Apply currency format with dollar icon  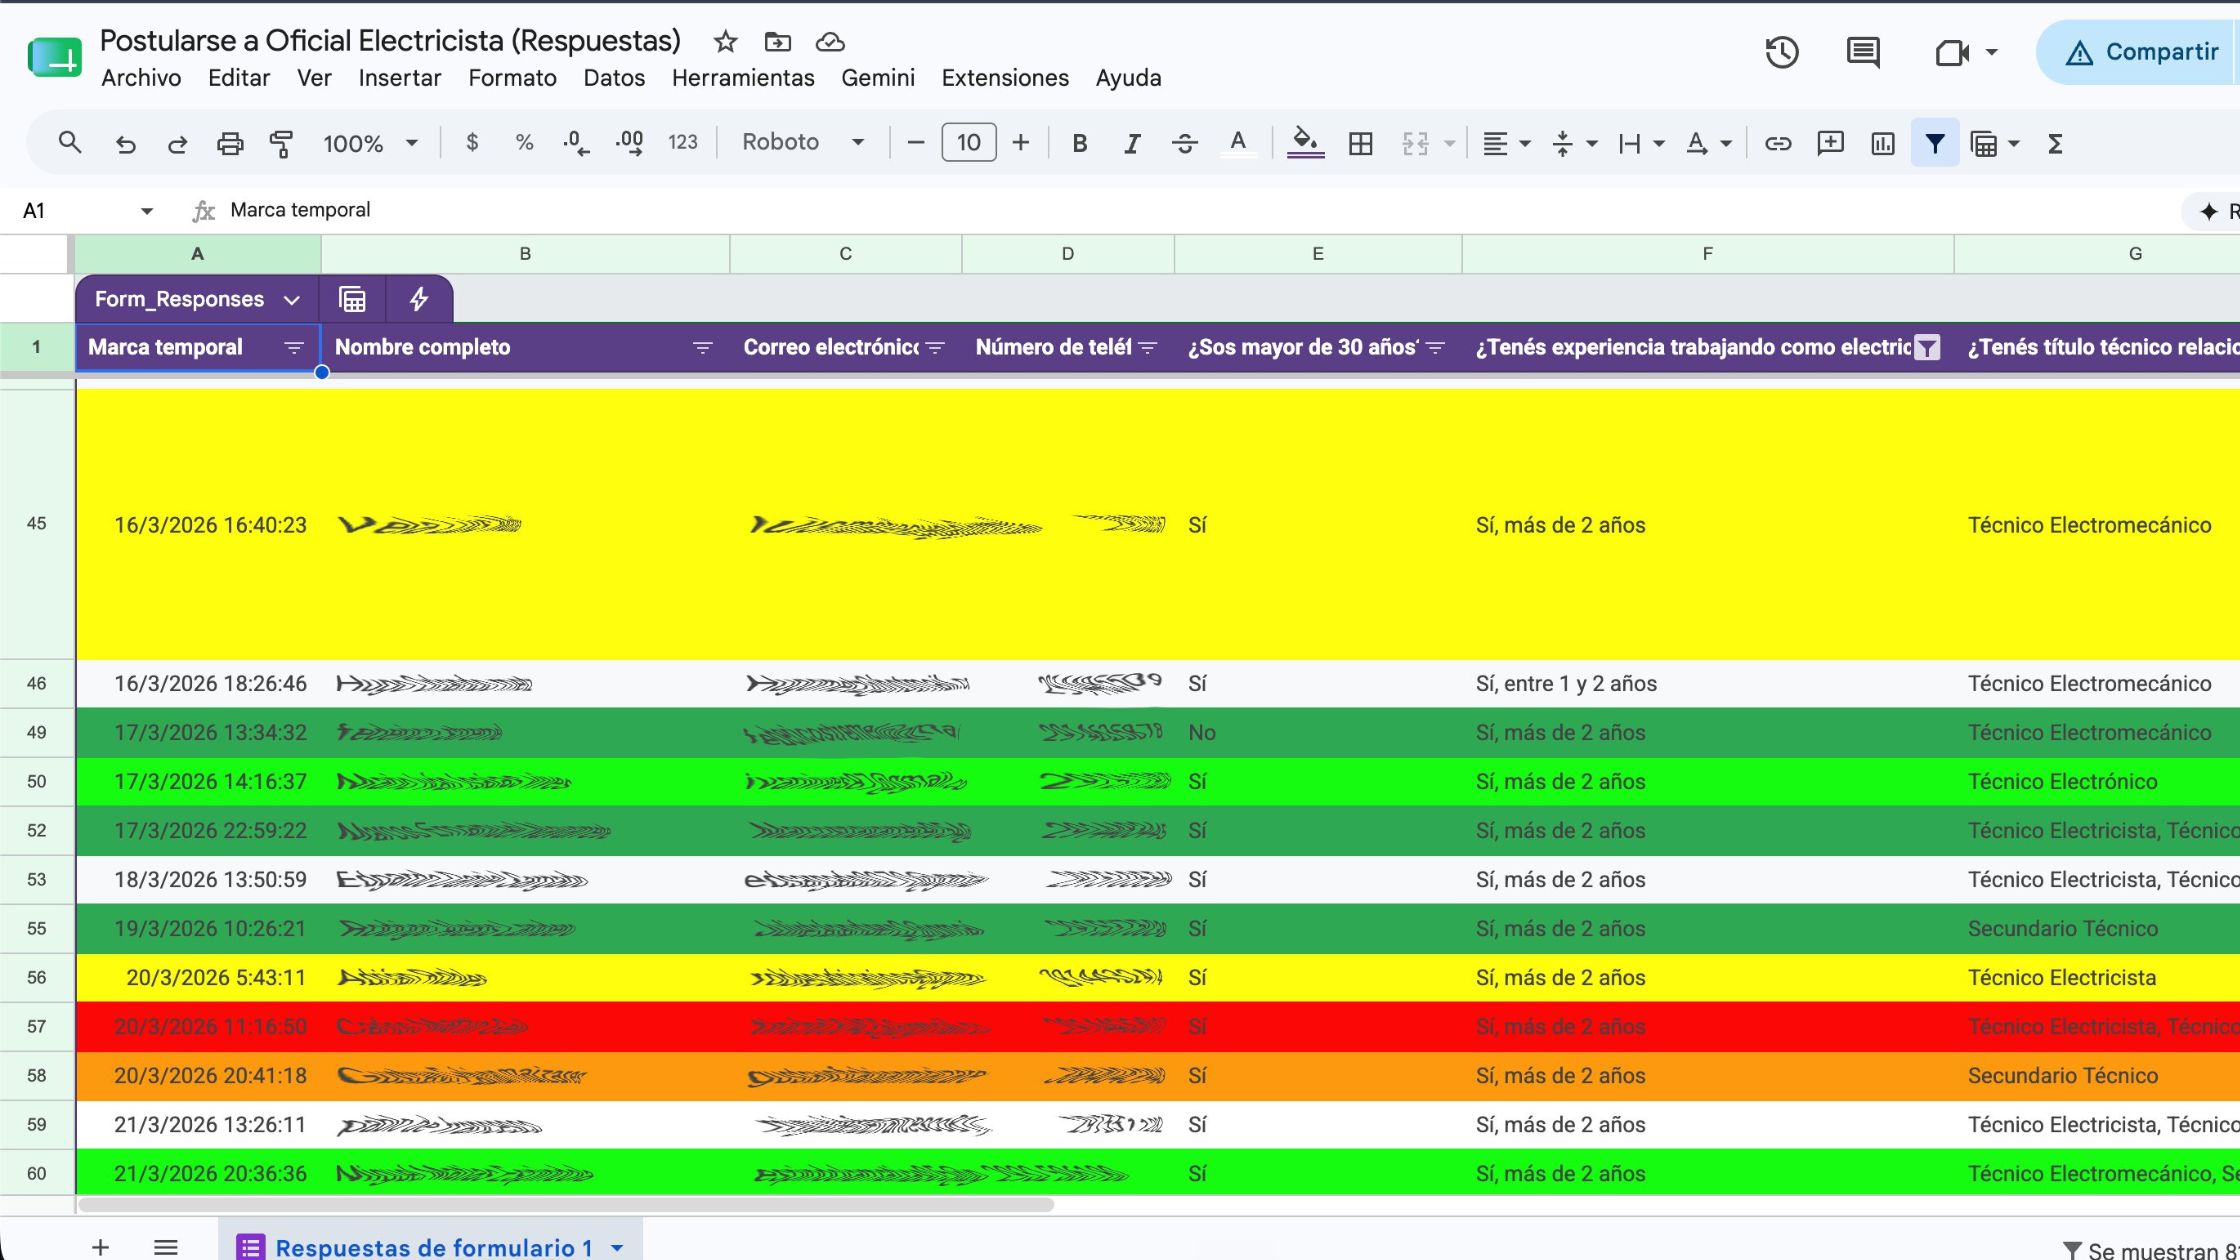pos(472,143)
